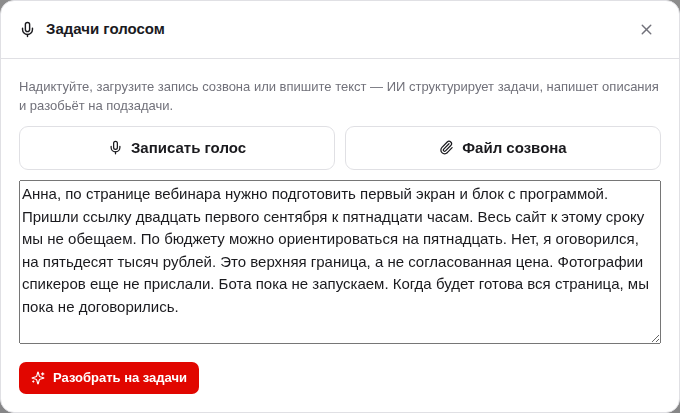Click the red Разобрать на задачи button

click(109, 378)
